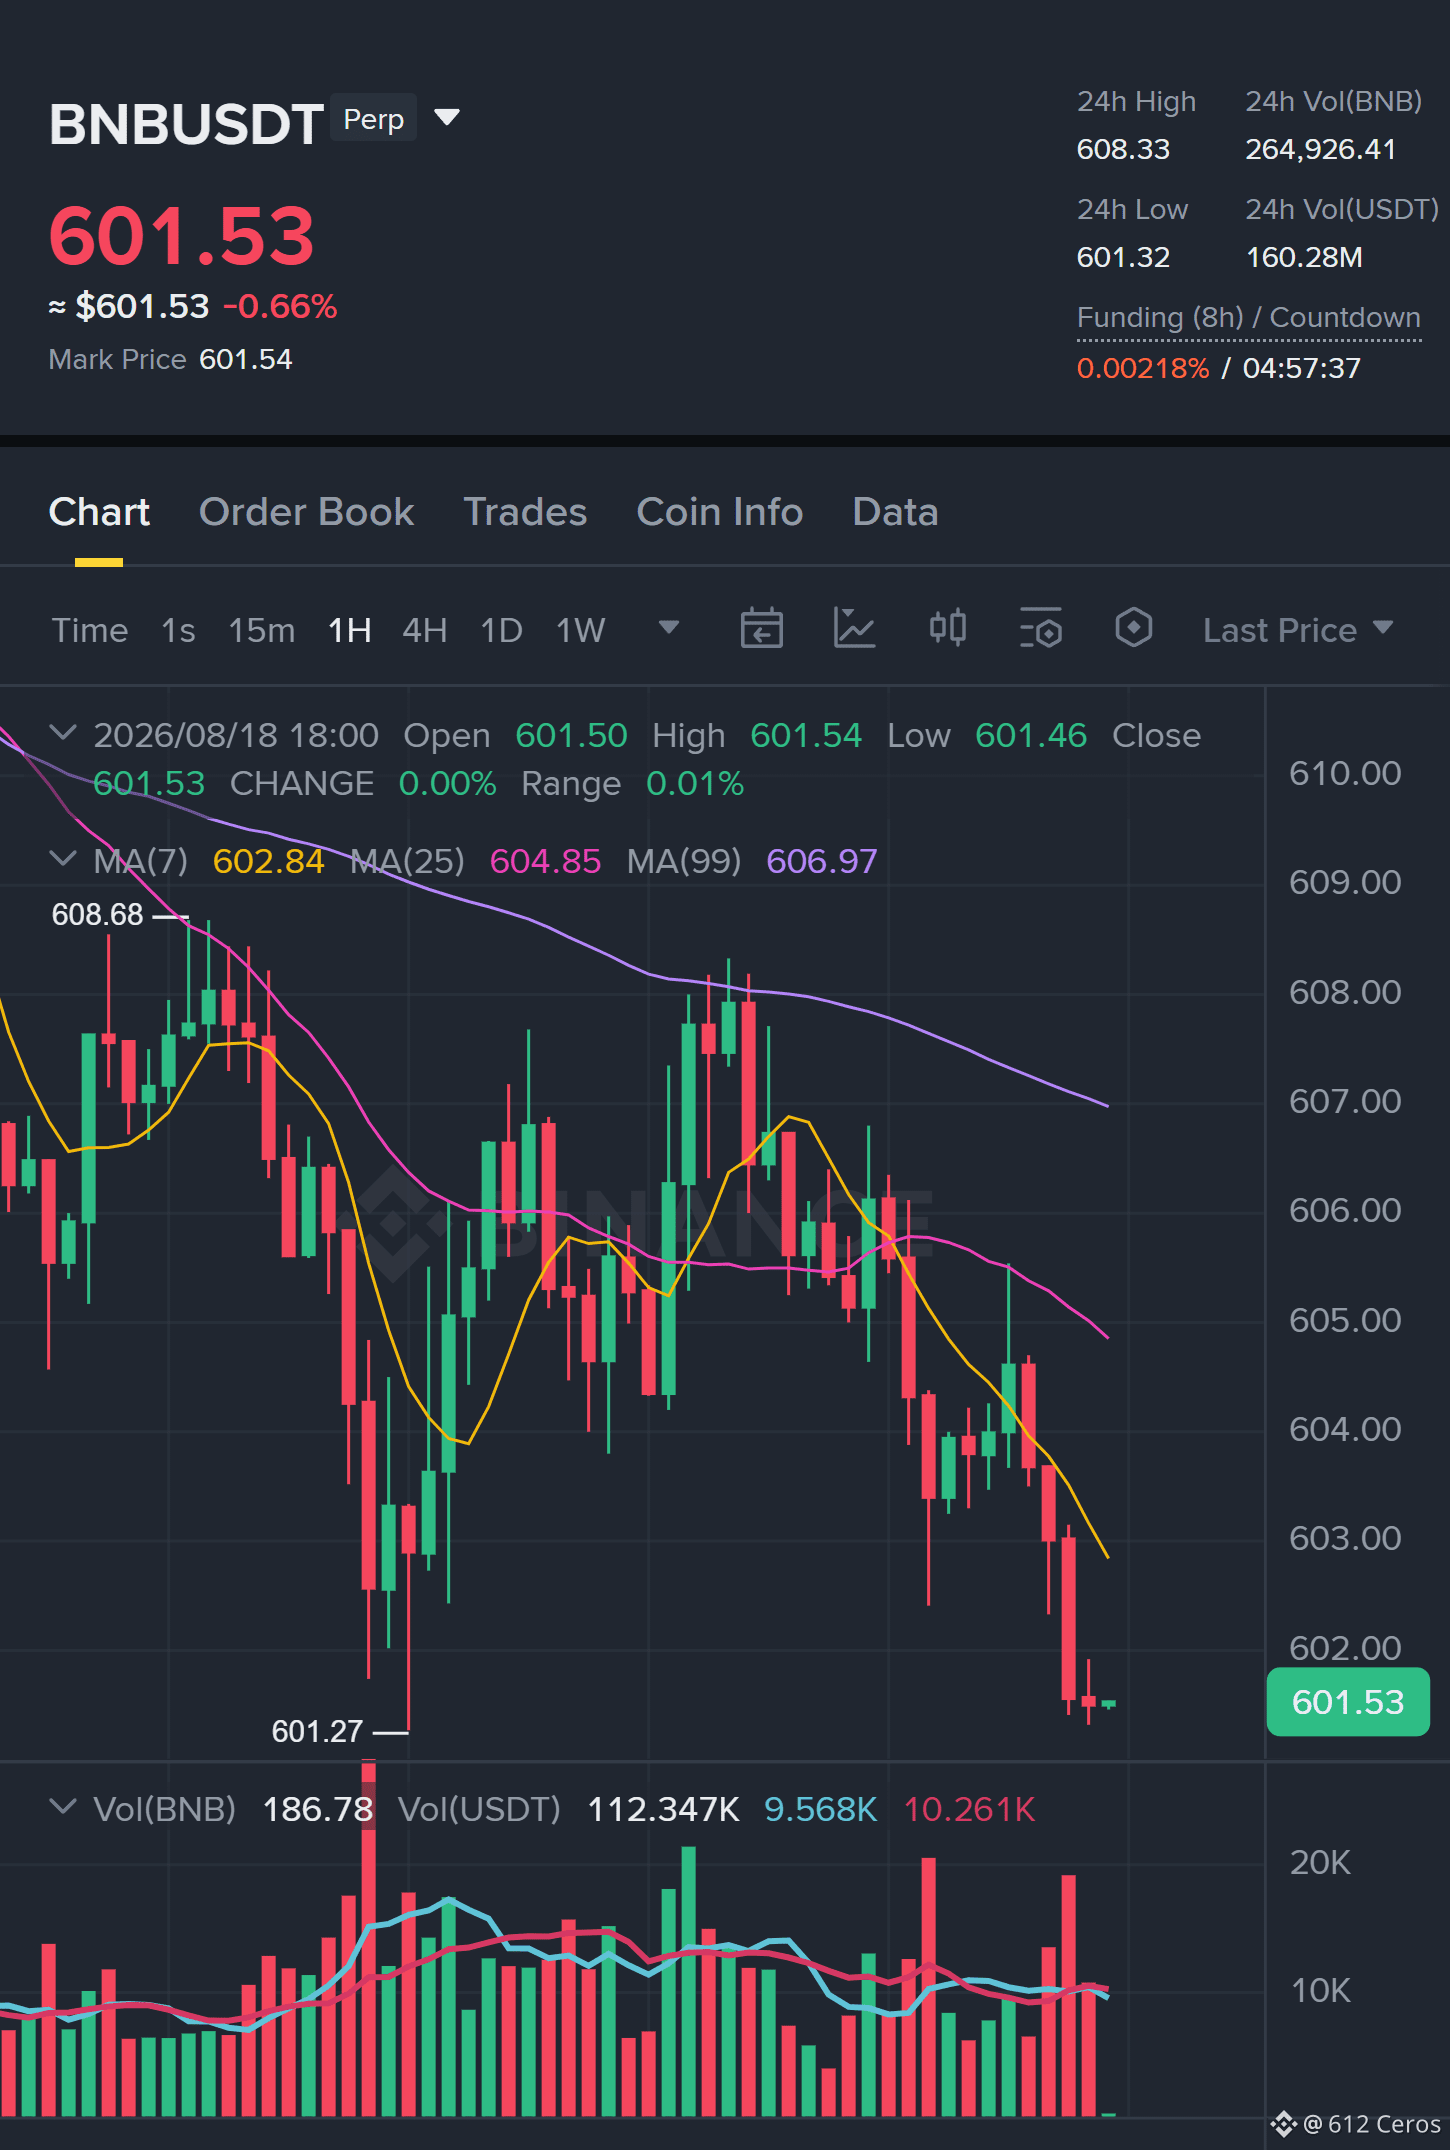Select the 15m interval

262,630
